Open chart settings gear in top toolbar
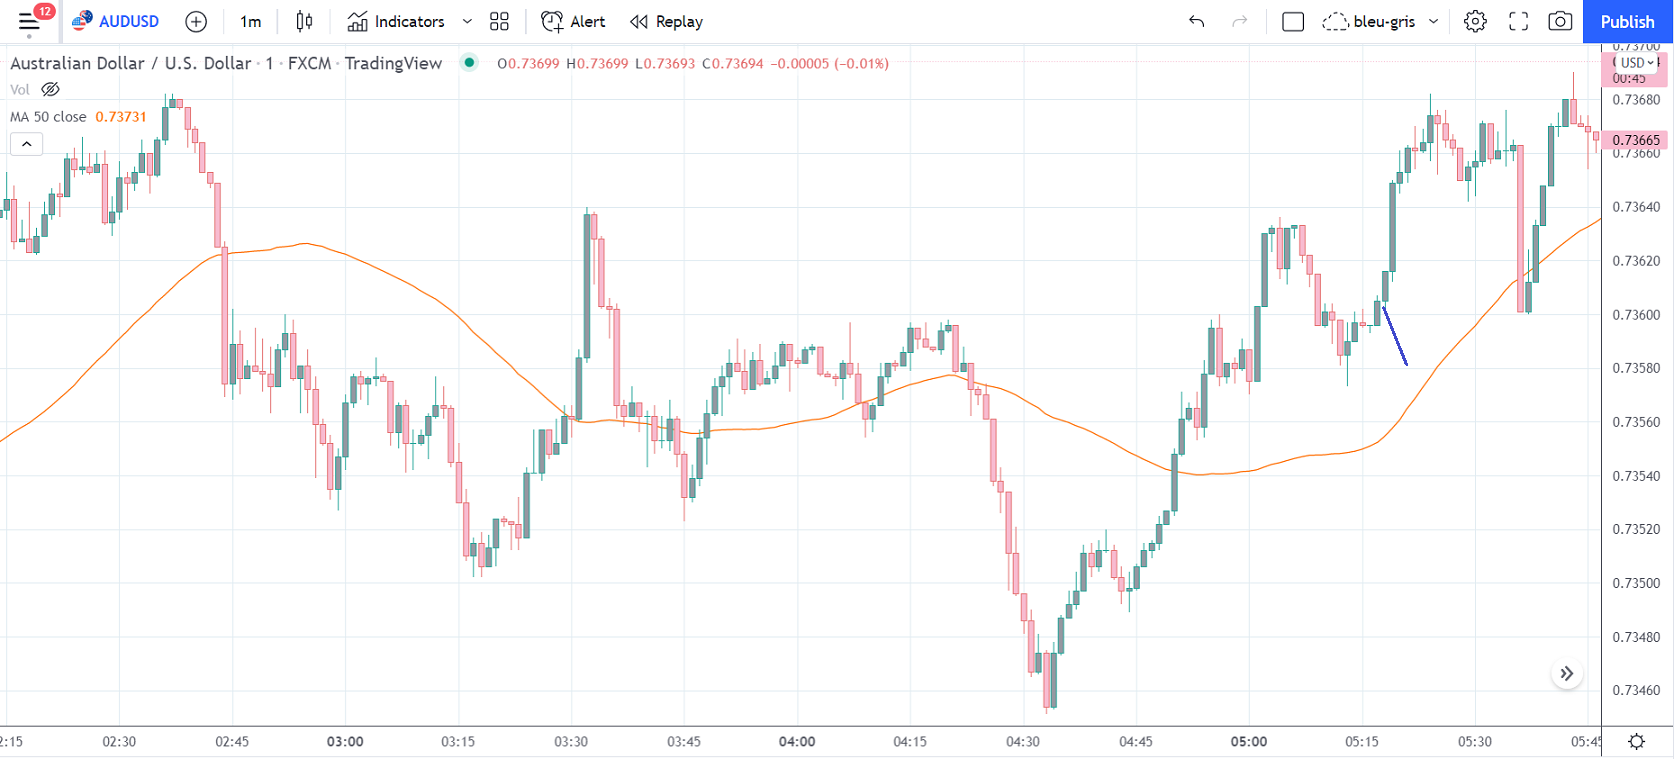Viewport: 1674px width, 759px height. [x=1475, y=21]
